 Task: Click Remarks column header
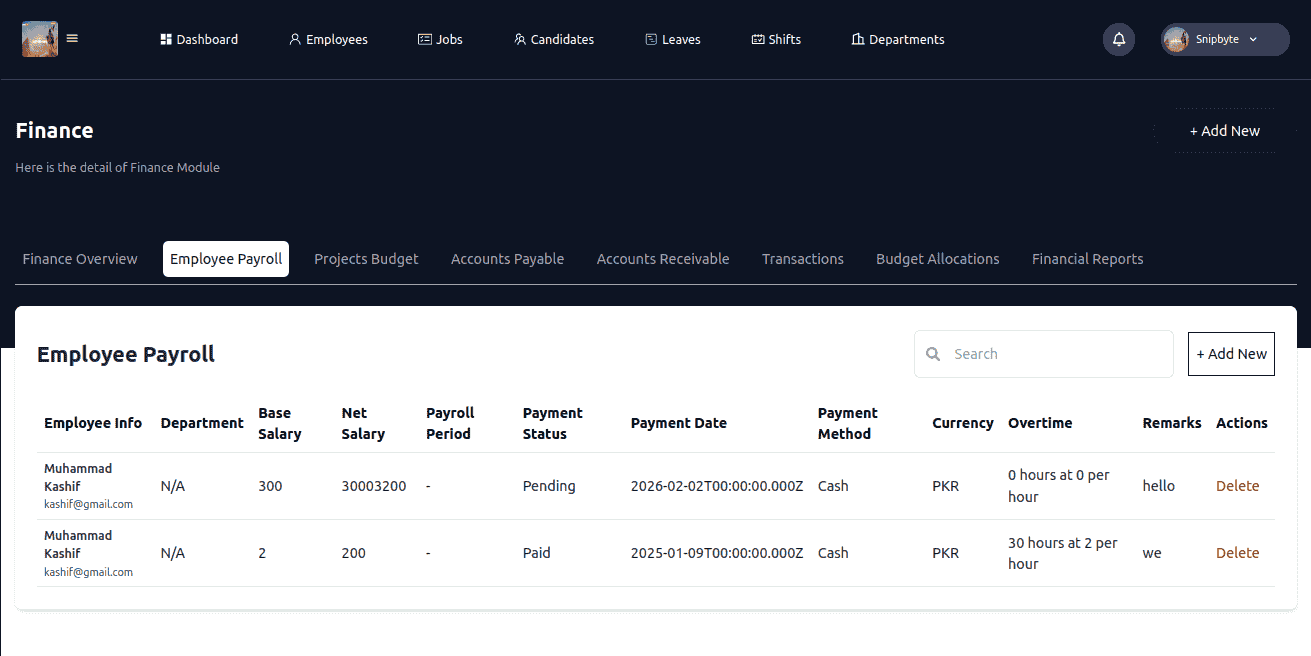tap(1172, 423)
